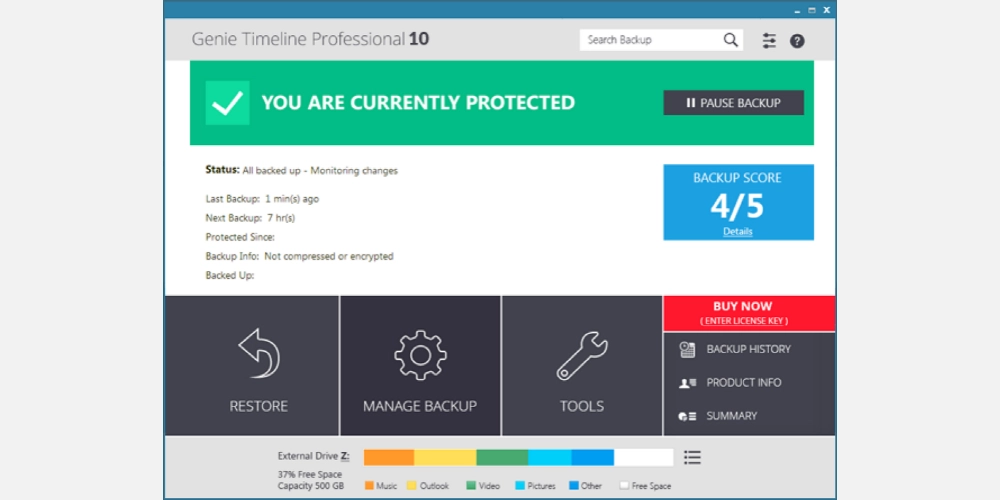Click the Restore arrow icon
This screenshot has height=500, width=1000.
pyautogui.click(x=258, y=353)
